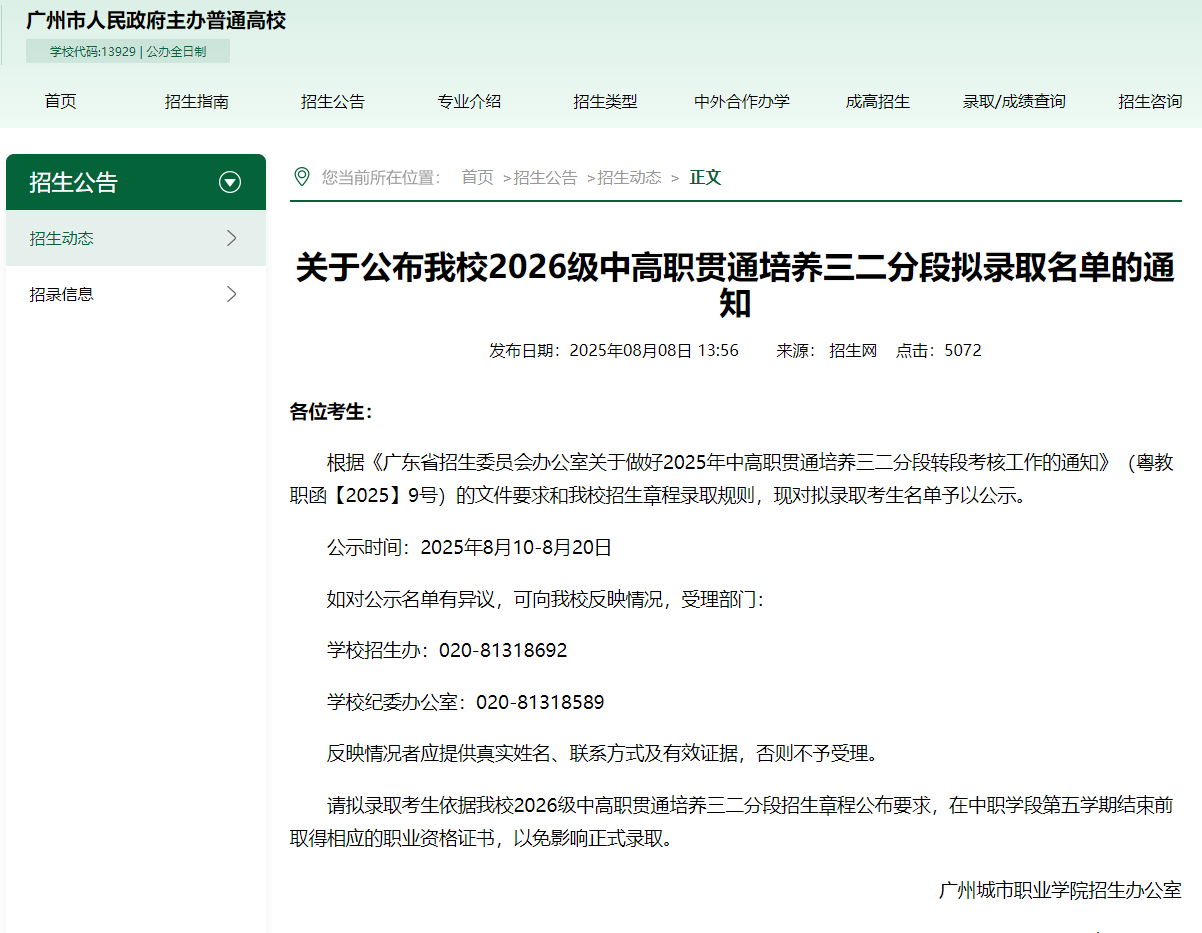Click the location pin icon in the breadcrumb bar
This screenshot has width=1202, height=933.
pos(301,175)
